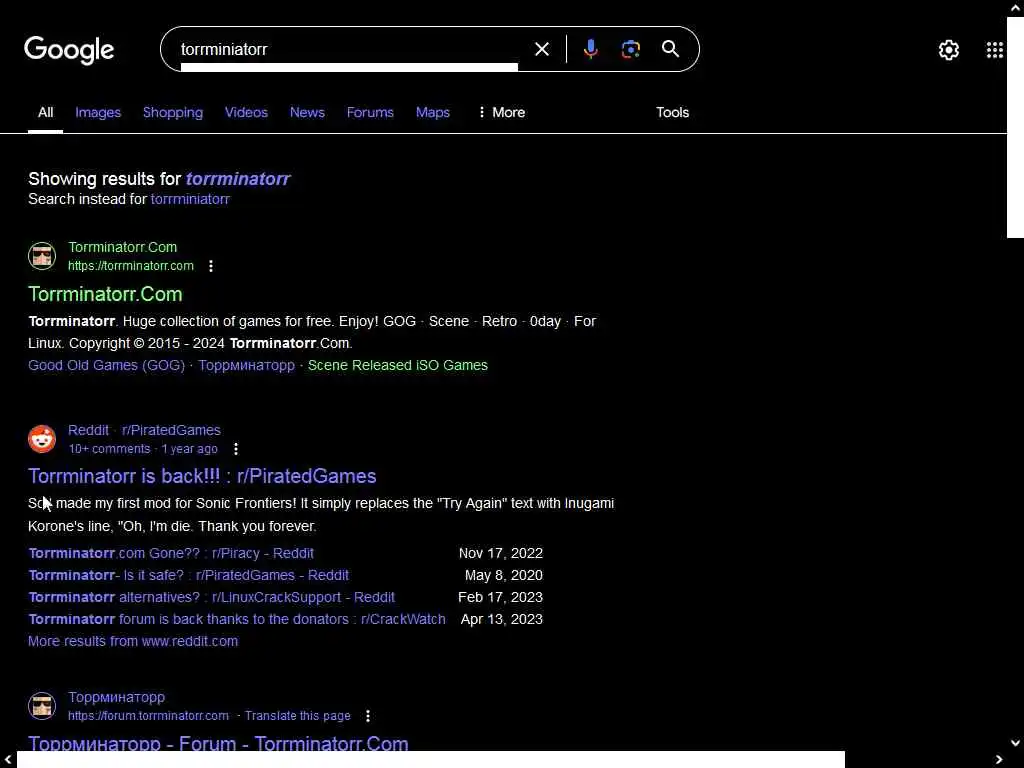The image size is (1024, 768).
Task: Click corrected term torrminatorr link
Action: [238, 178]
